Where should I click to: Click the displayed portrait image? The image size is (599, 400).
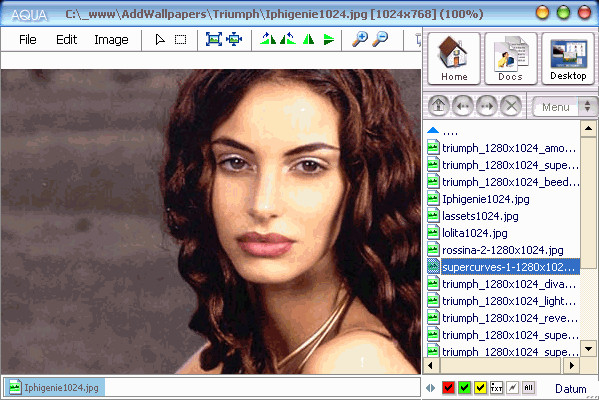pyautogui.click(x=211, y=222)
